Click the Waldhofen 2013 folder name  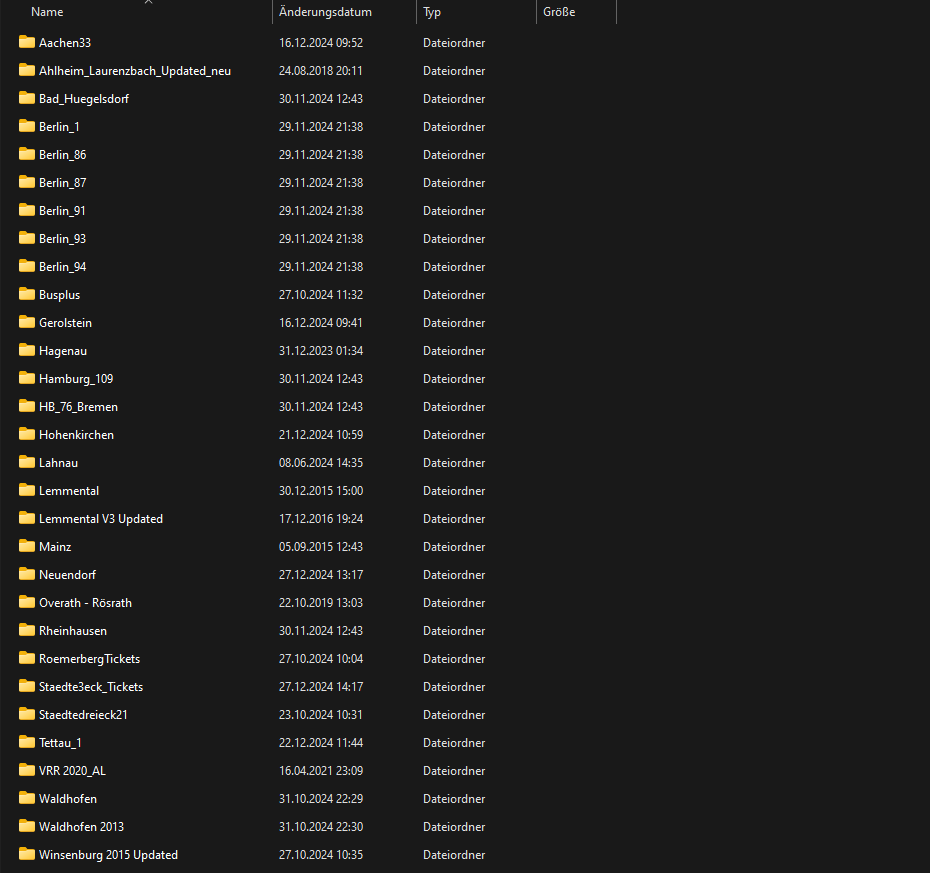pos(81,827)
